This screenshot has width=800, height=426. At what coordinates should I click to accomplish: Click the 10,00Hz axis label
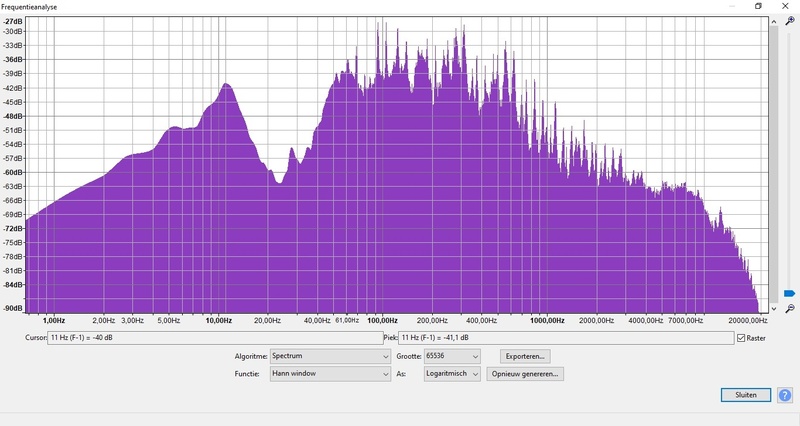(219, 320)
